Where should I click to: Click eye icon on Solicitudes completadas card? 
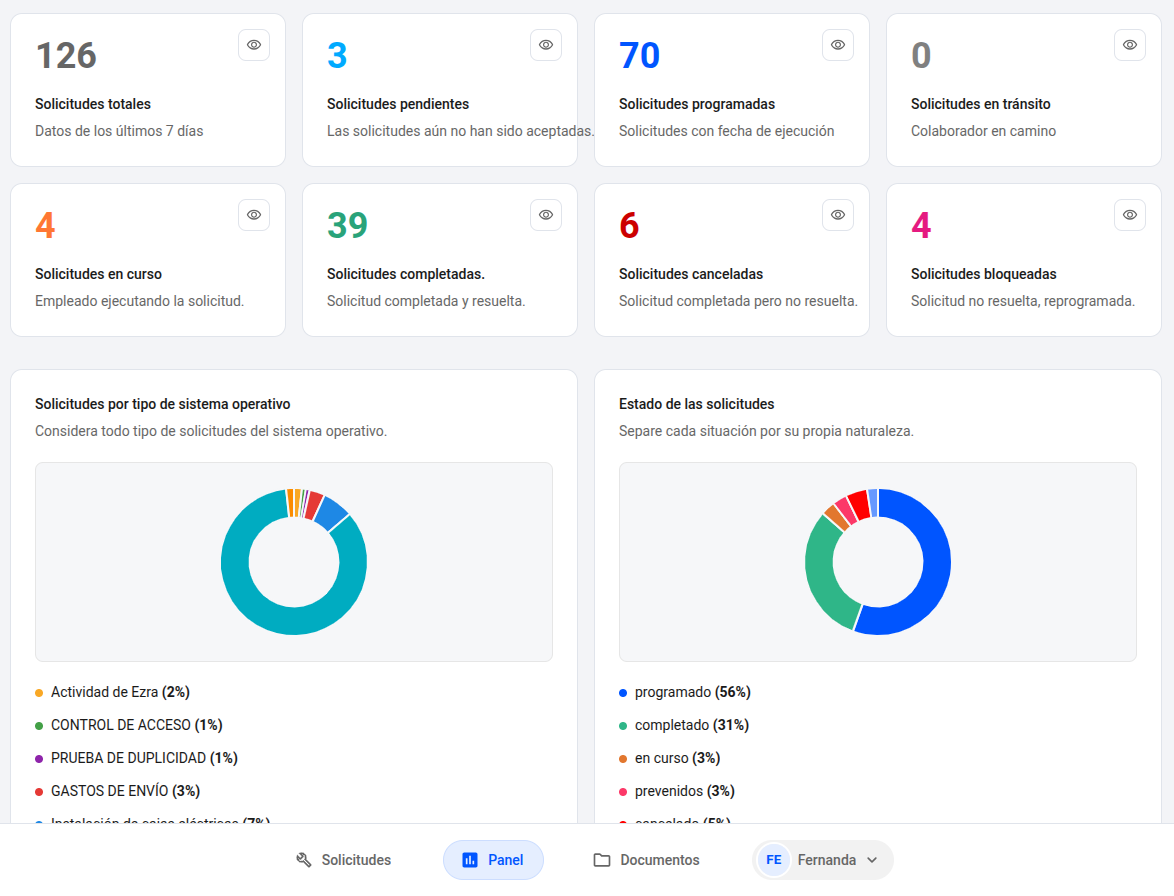546,215
